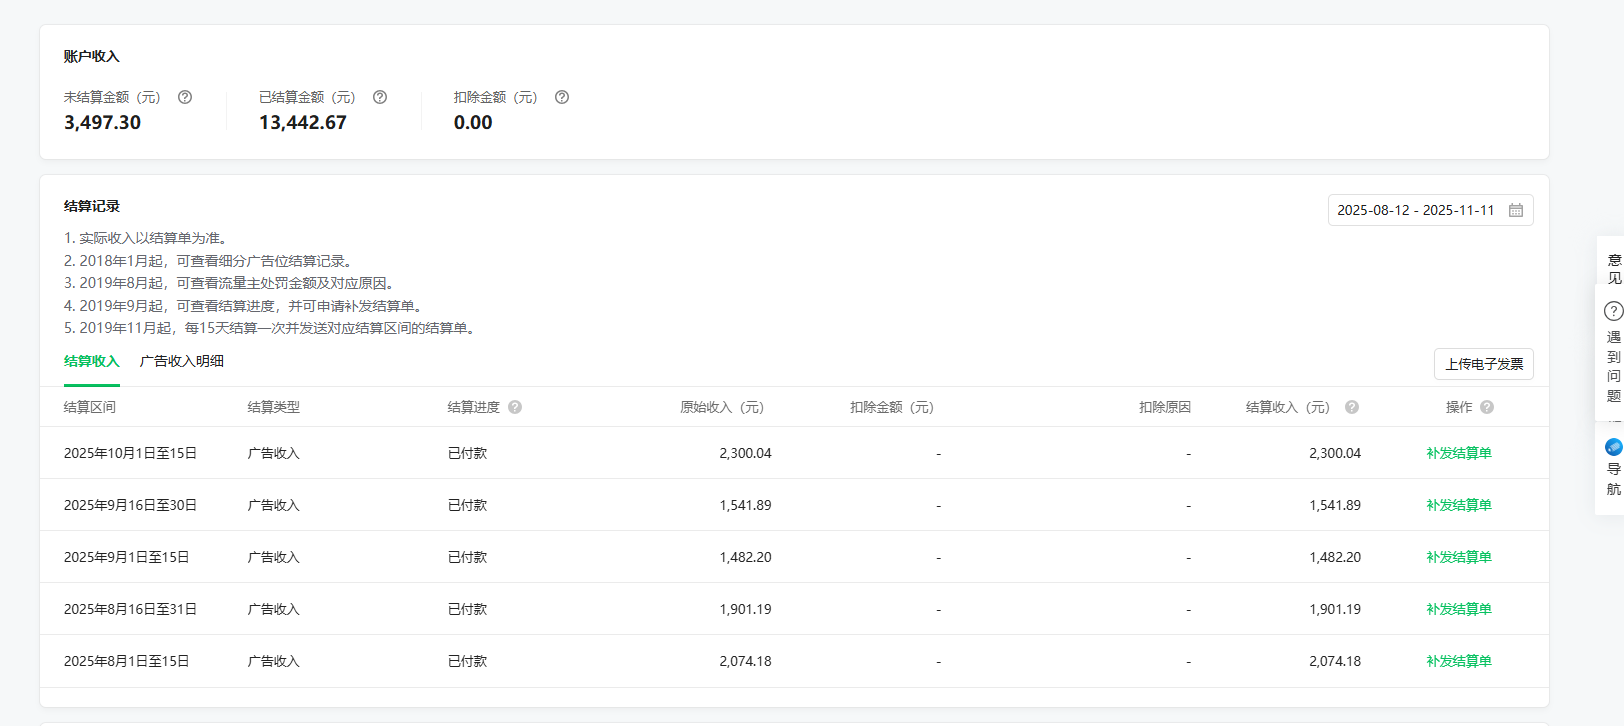Click 补发结算单 for 2025年9月16日至30日
1624x726 pixels.
tap(1459, 505)
